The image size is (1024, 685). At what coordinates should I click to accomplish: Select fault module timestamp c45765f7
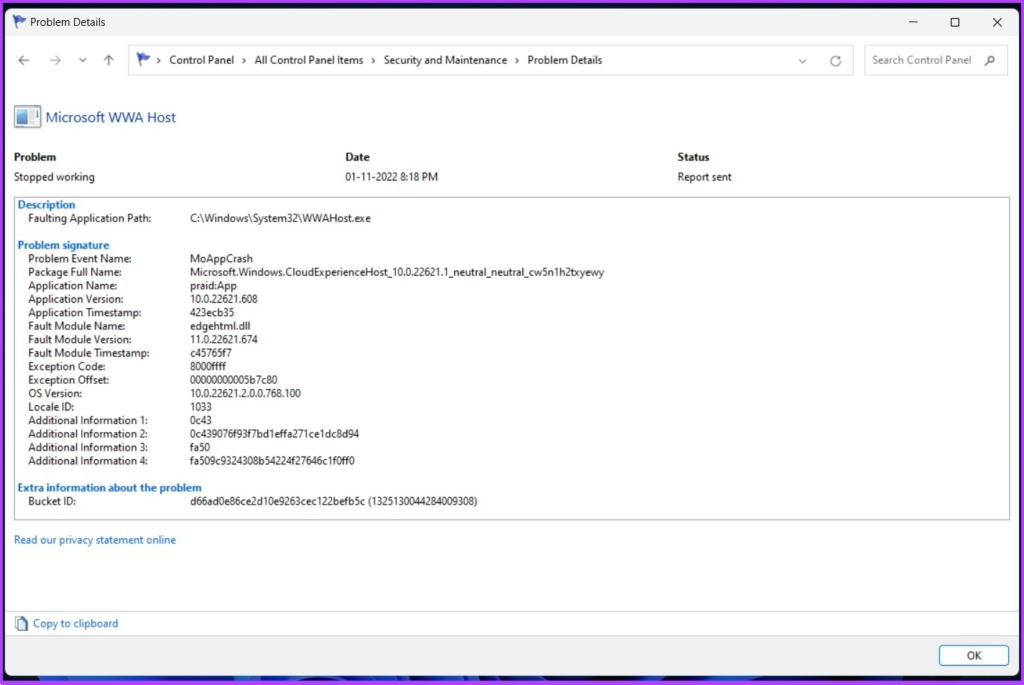pos(210,353)
